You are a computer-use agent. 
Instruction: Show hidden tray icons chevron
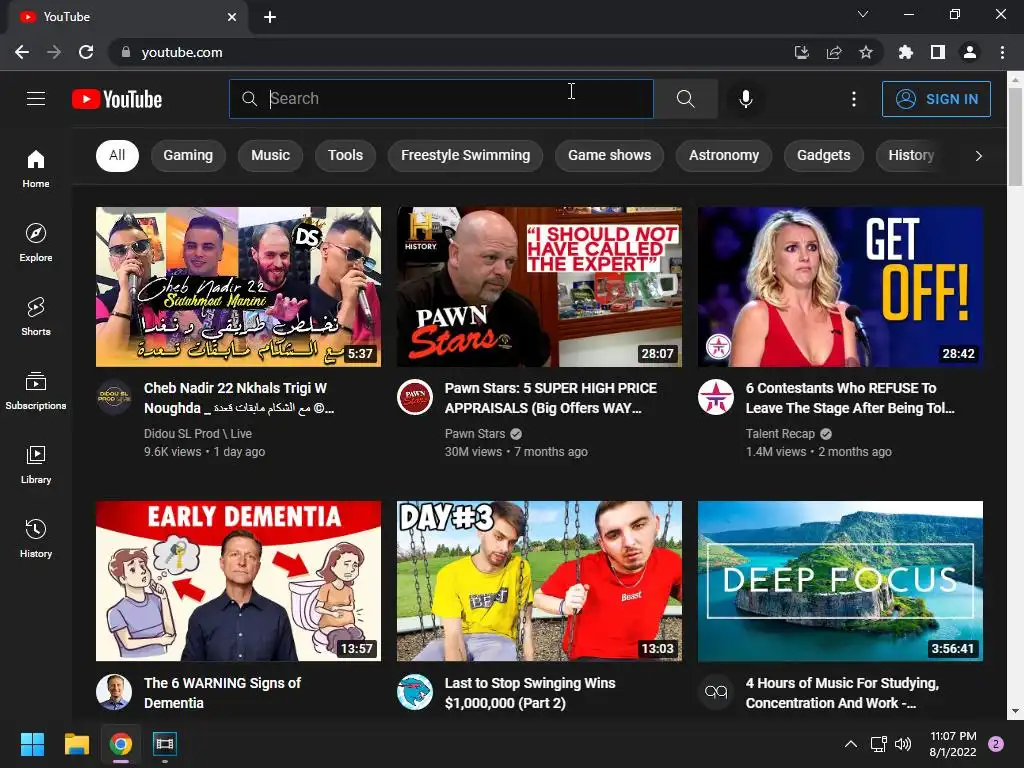click(x=851, y=744)
